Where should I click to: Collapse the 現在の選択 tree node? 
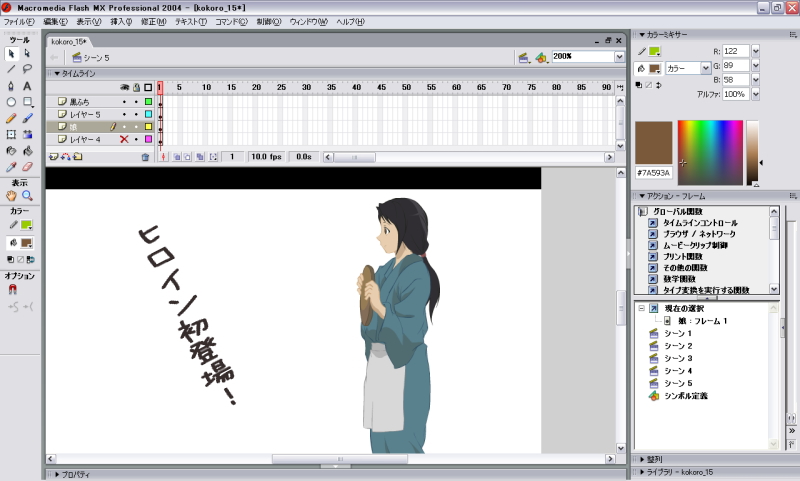pyautogui.click(x=642, y=309)
